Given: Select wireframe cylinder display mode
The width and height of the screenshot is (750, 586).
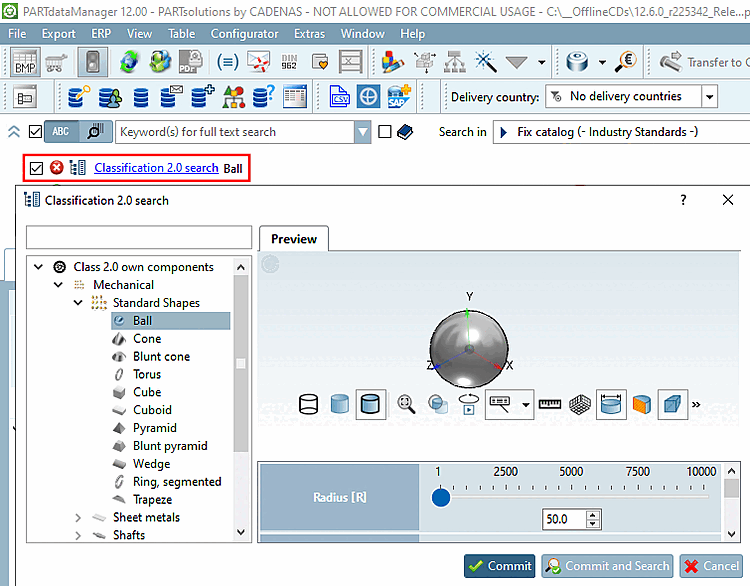Looking at the screenshot, I should tap(309, 404).
